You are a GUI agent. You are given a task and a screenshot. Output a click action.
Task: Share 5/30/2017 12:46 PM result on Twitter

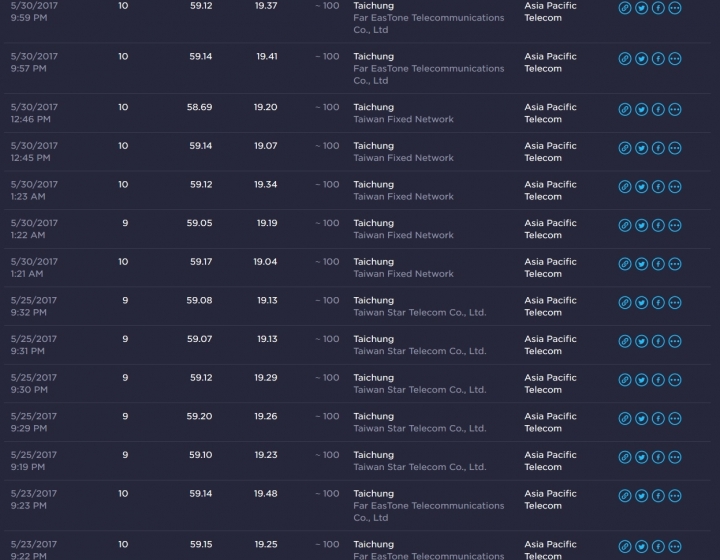641,109
